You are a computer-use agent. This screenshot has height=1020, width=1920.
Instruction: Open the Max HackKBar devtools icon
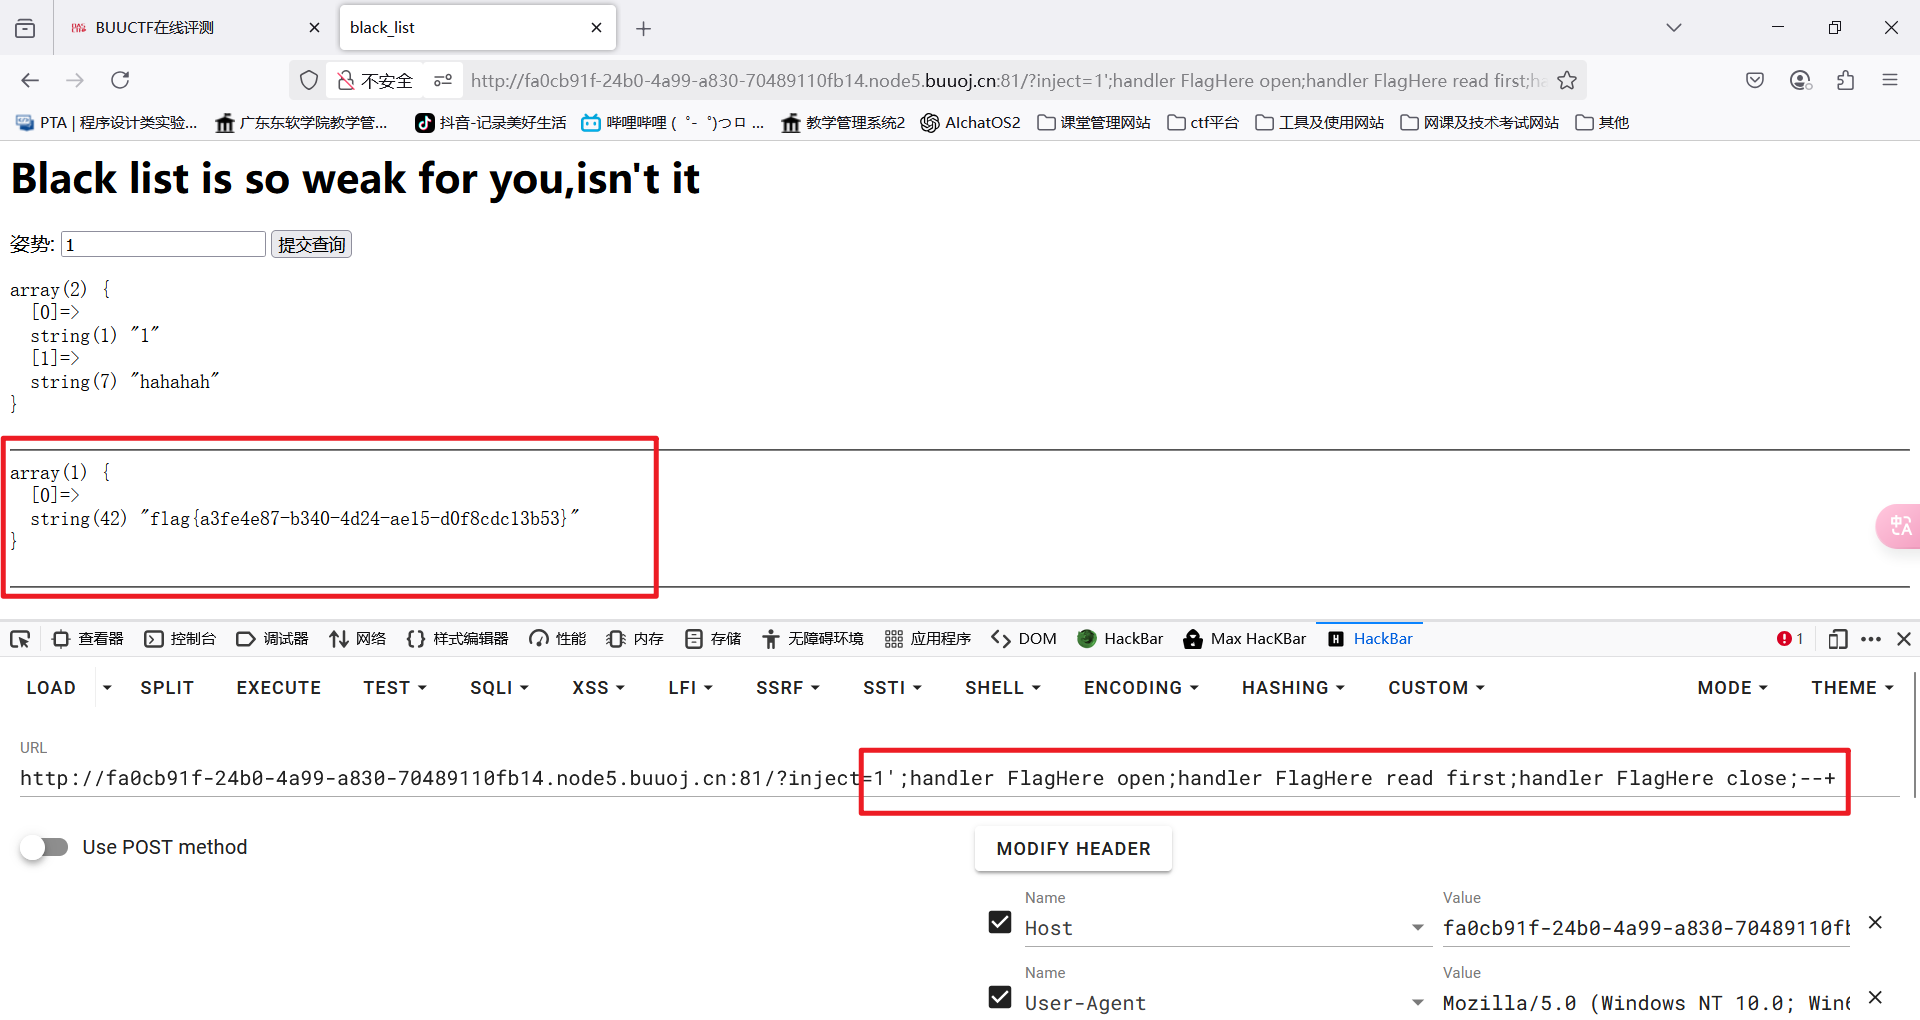1244,638
